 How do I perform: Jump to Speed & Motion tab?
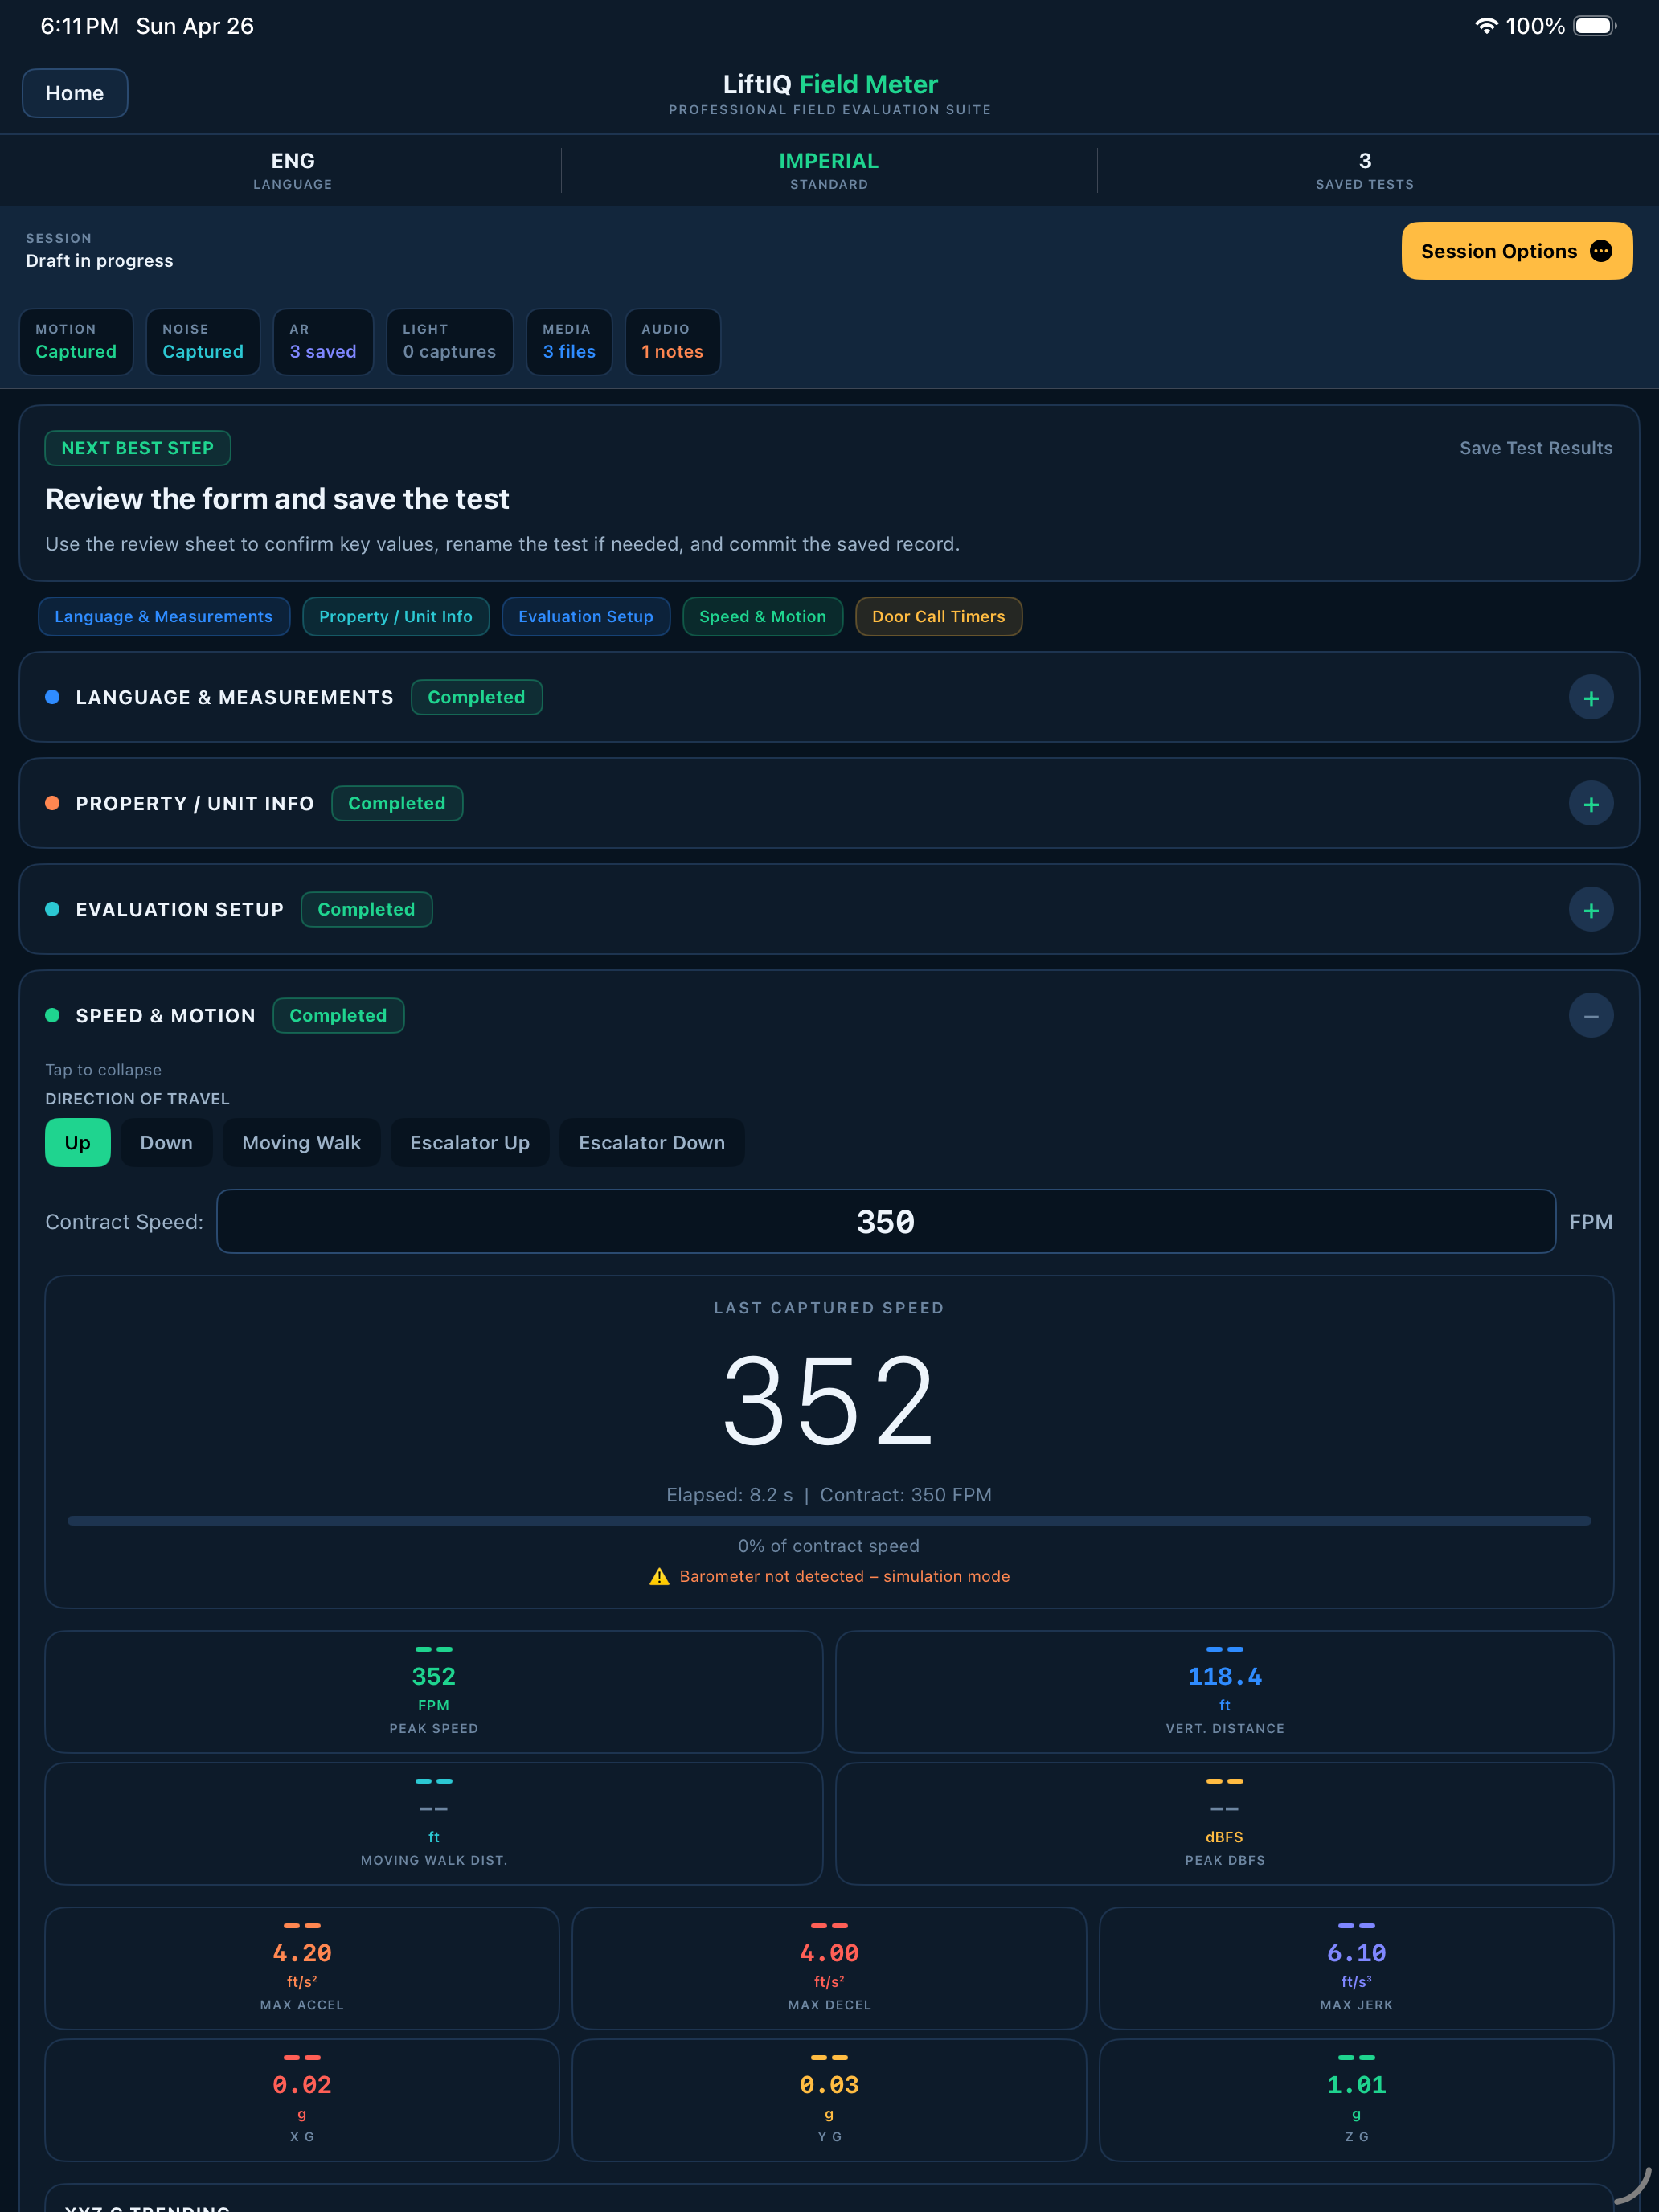click(763, 616)
